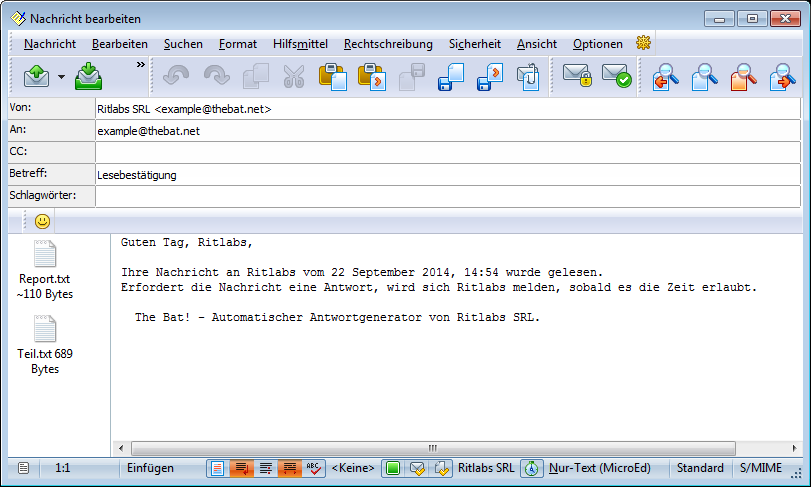Open the Rechtschreibung menu

pos(388,44)
